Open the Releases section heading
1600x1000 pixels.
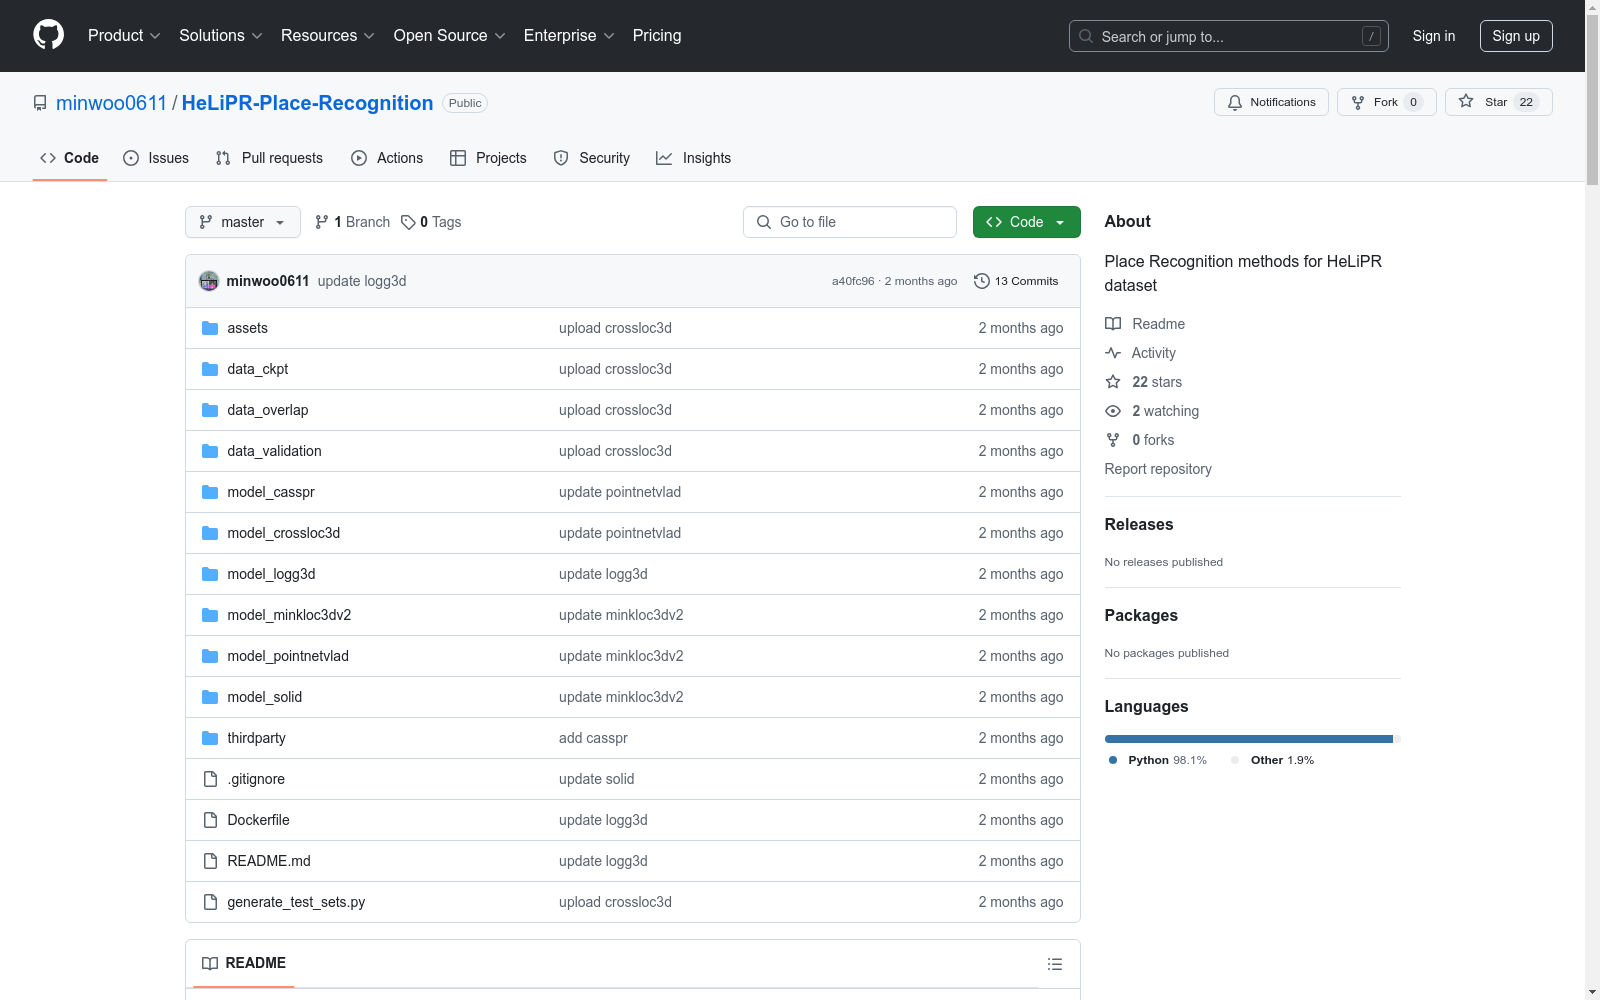click(x=1139, y=524)
